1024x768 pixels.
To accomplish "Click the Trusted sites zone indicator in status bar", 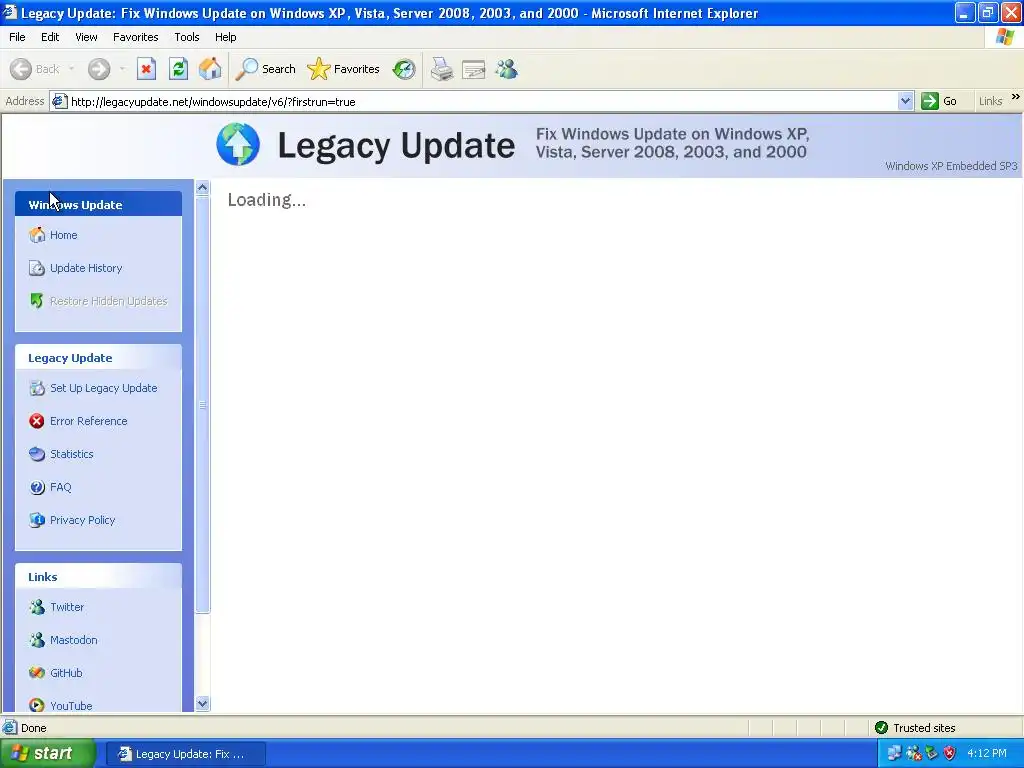I will click(916, 728).
